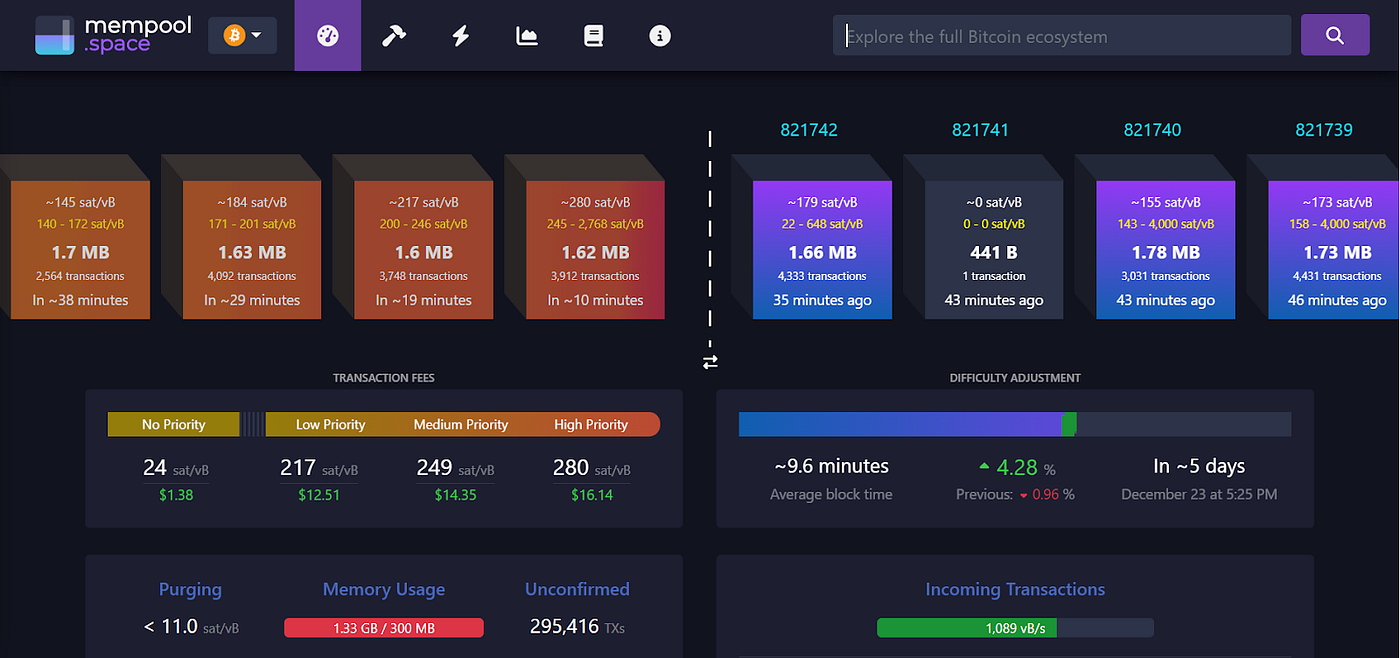
Task: Click the difficulty adjustment progress bar
Action: tap(1014, 424)
